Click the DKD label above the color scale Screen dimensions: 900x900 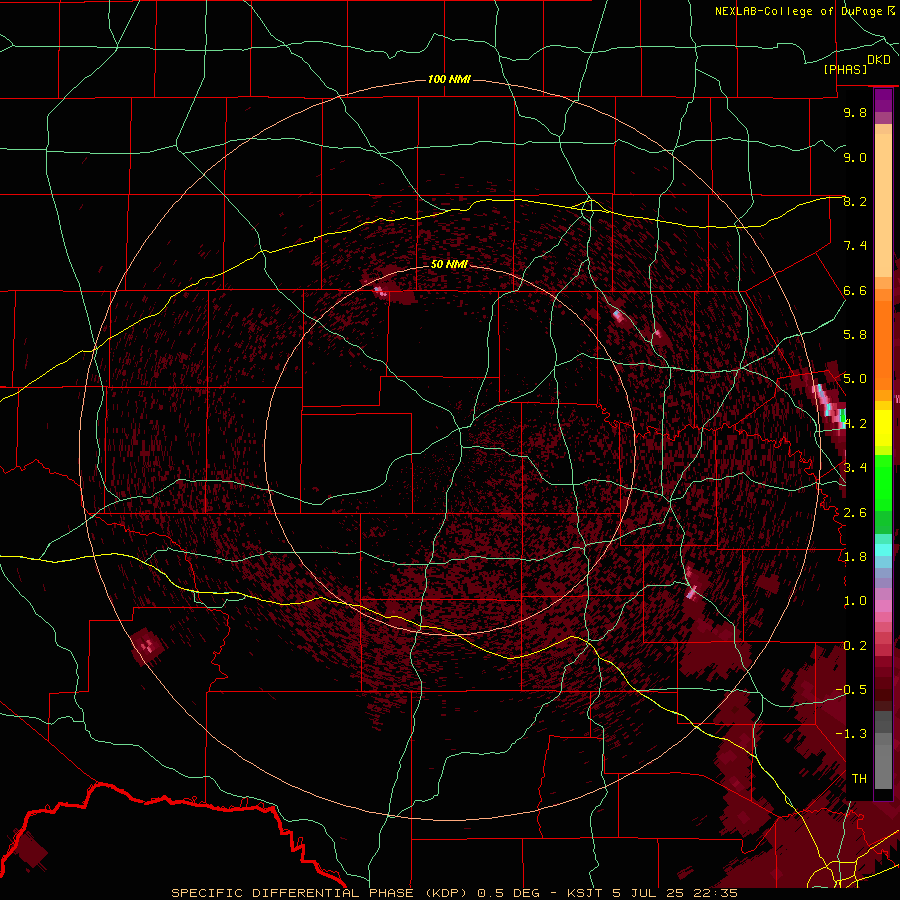(879, 60)
